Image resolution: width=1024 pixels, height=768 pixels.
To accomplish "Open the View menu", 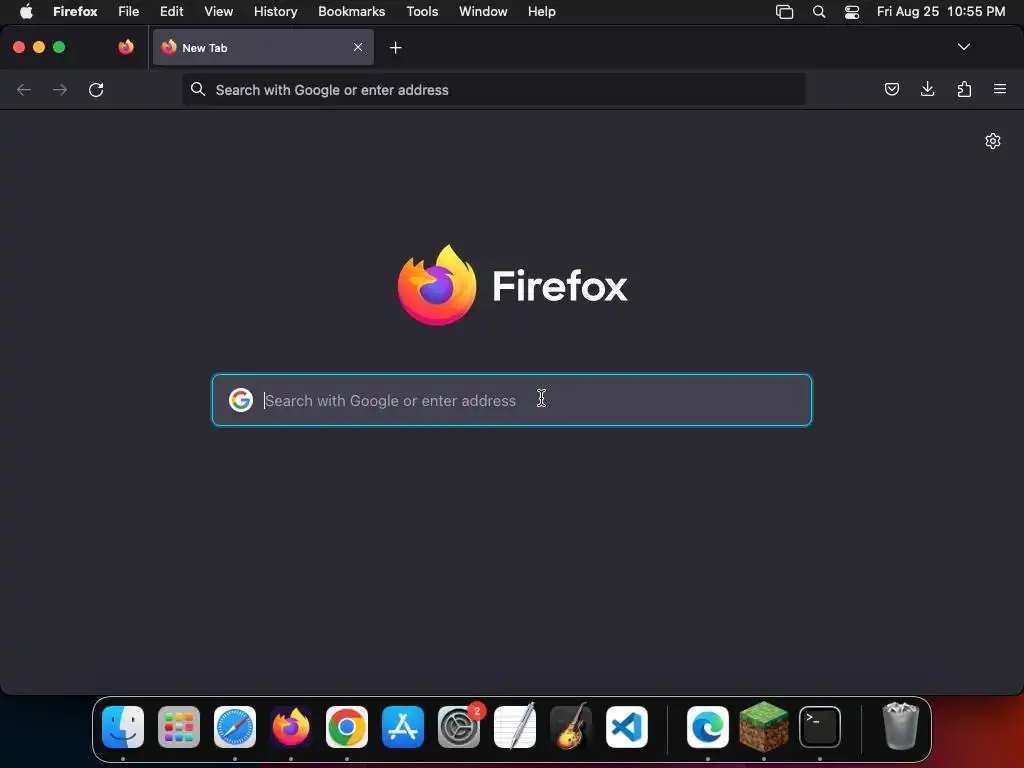I will pyautogui.click(x=218, y=11).
